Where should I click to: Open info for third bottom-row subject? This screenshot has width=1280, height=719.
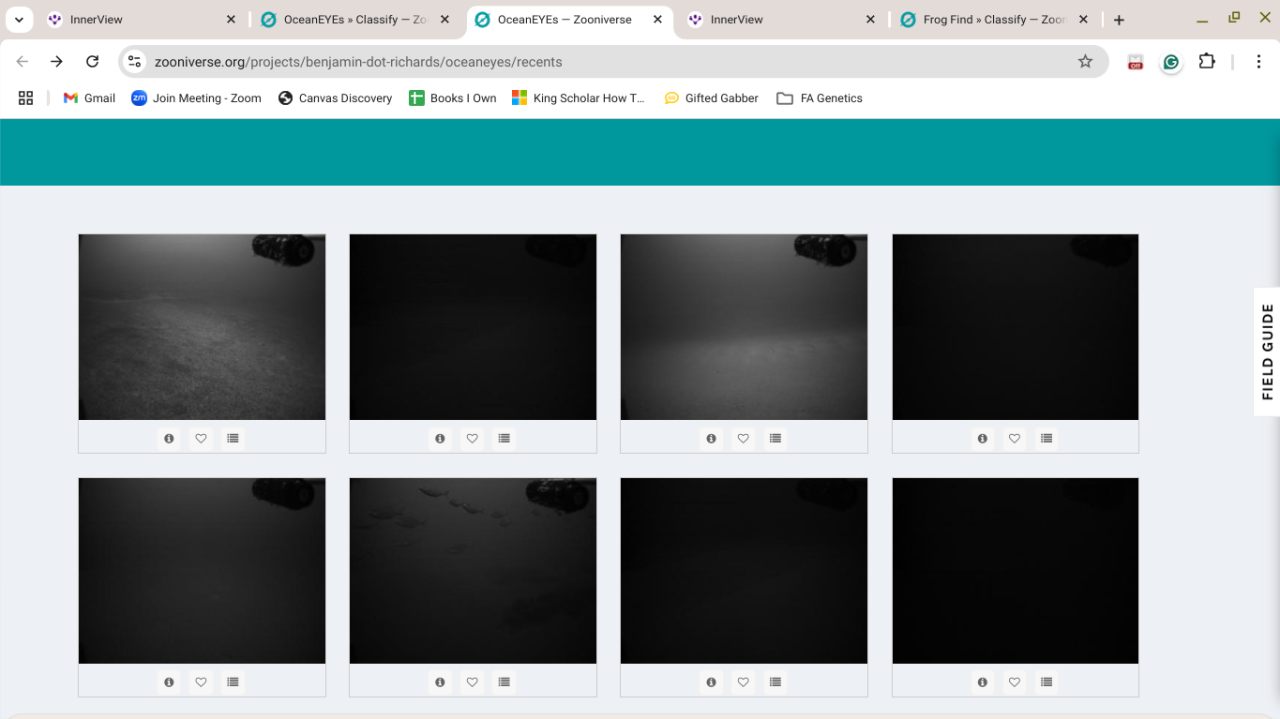click(x=711, y=682)
